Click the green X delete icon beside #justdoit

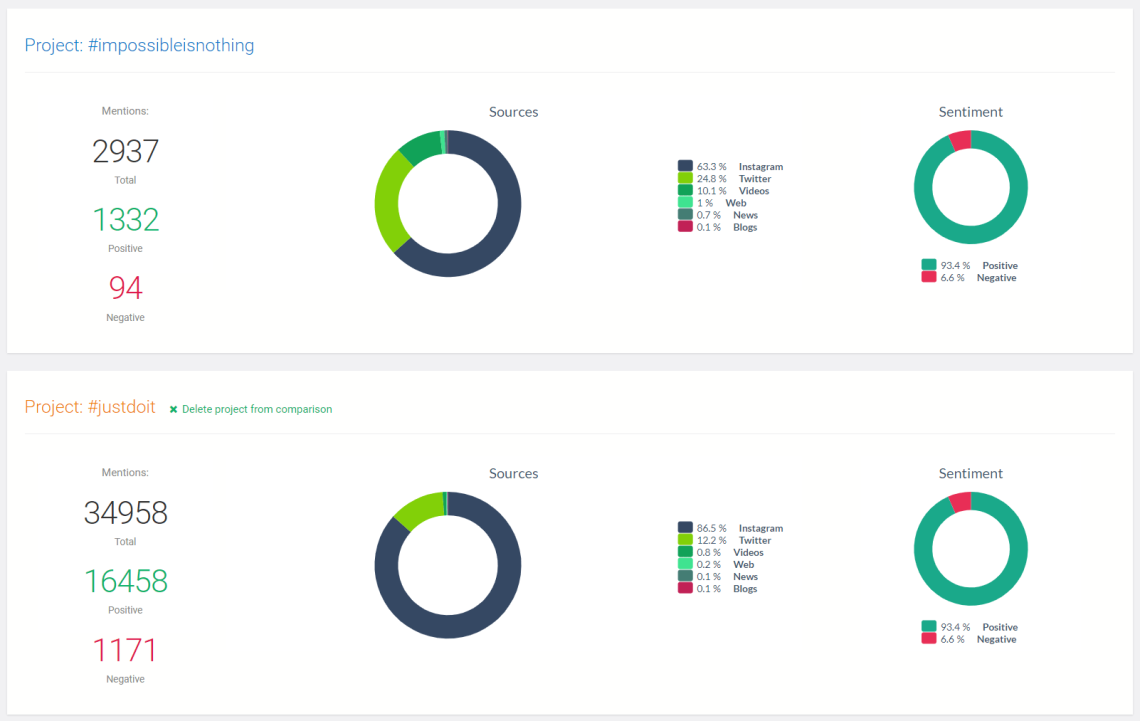click(173, 410)
